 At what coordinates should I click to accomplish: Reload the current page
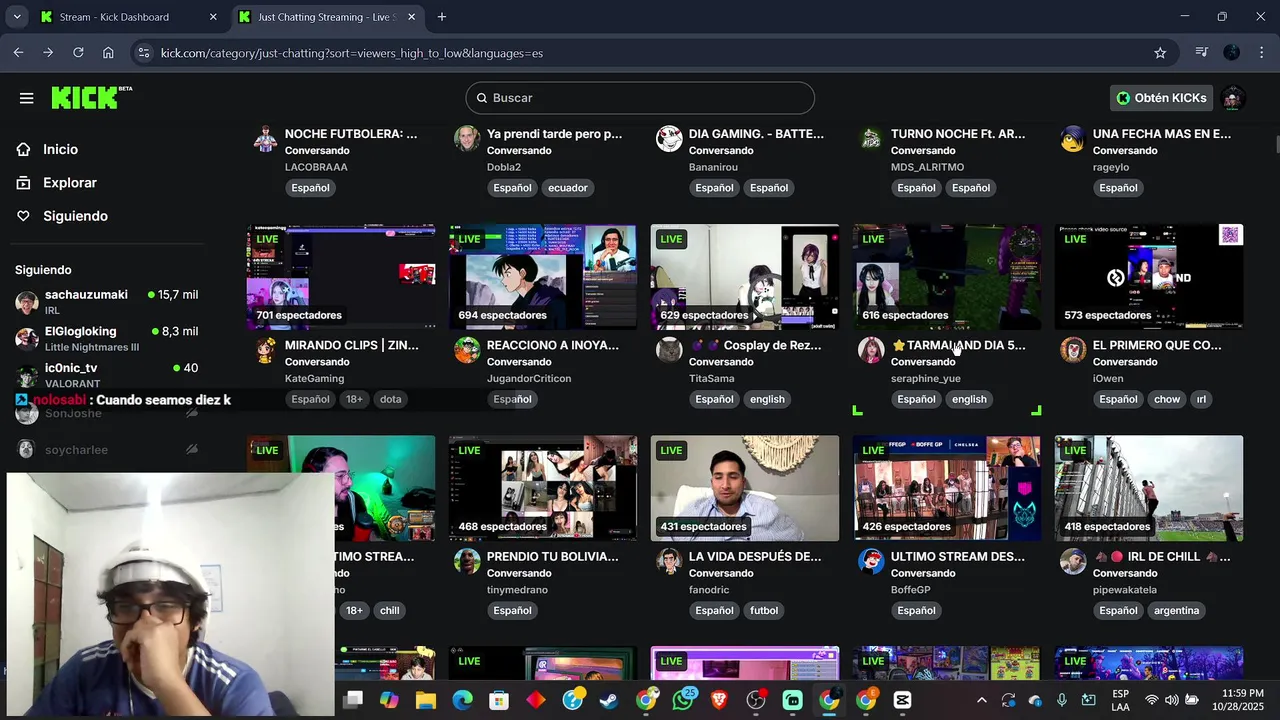78,53
